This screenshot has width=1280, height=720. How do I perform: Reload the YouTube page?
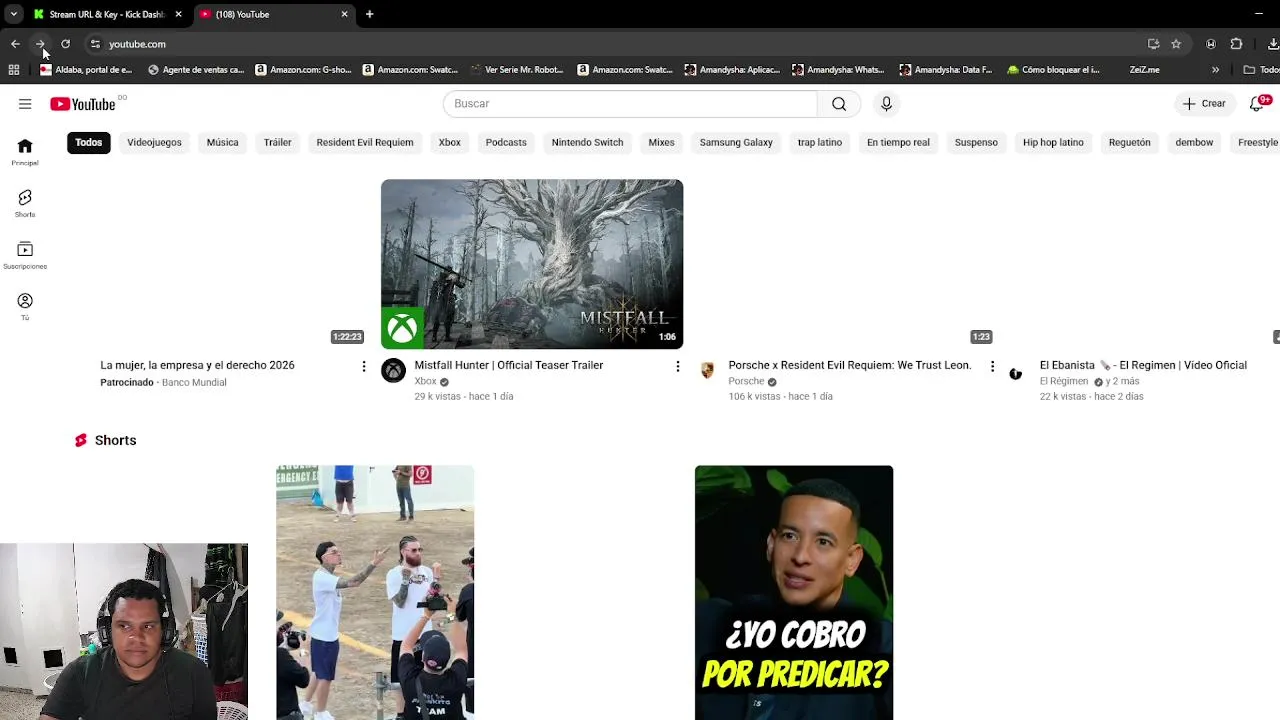click(x=65, y=44)
